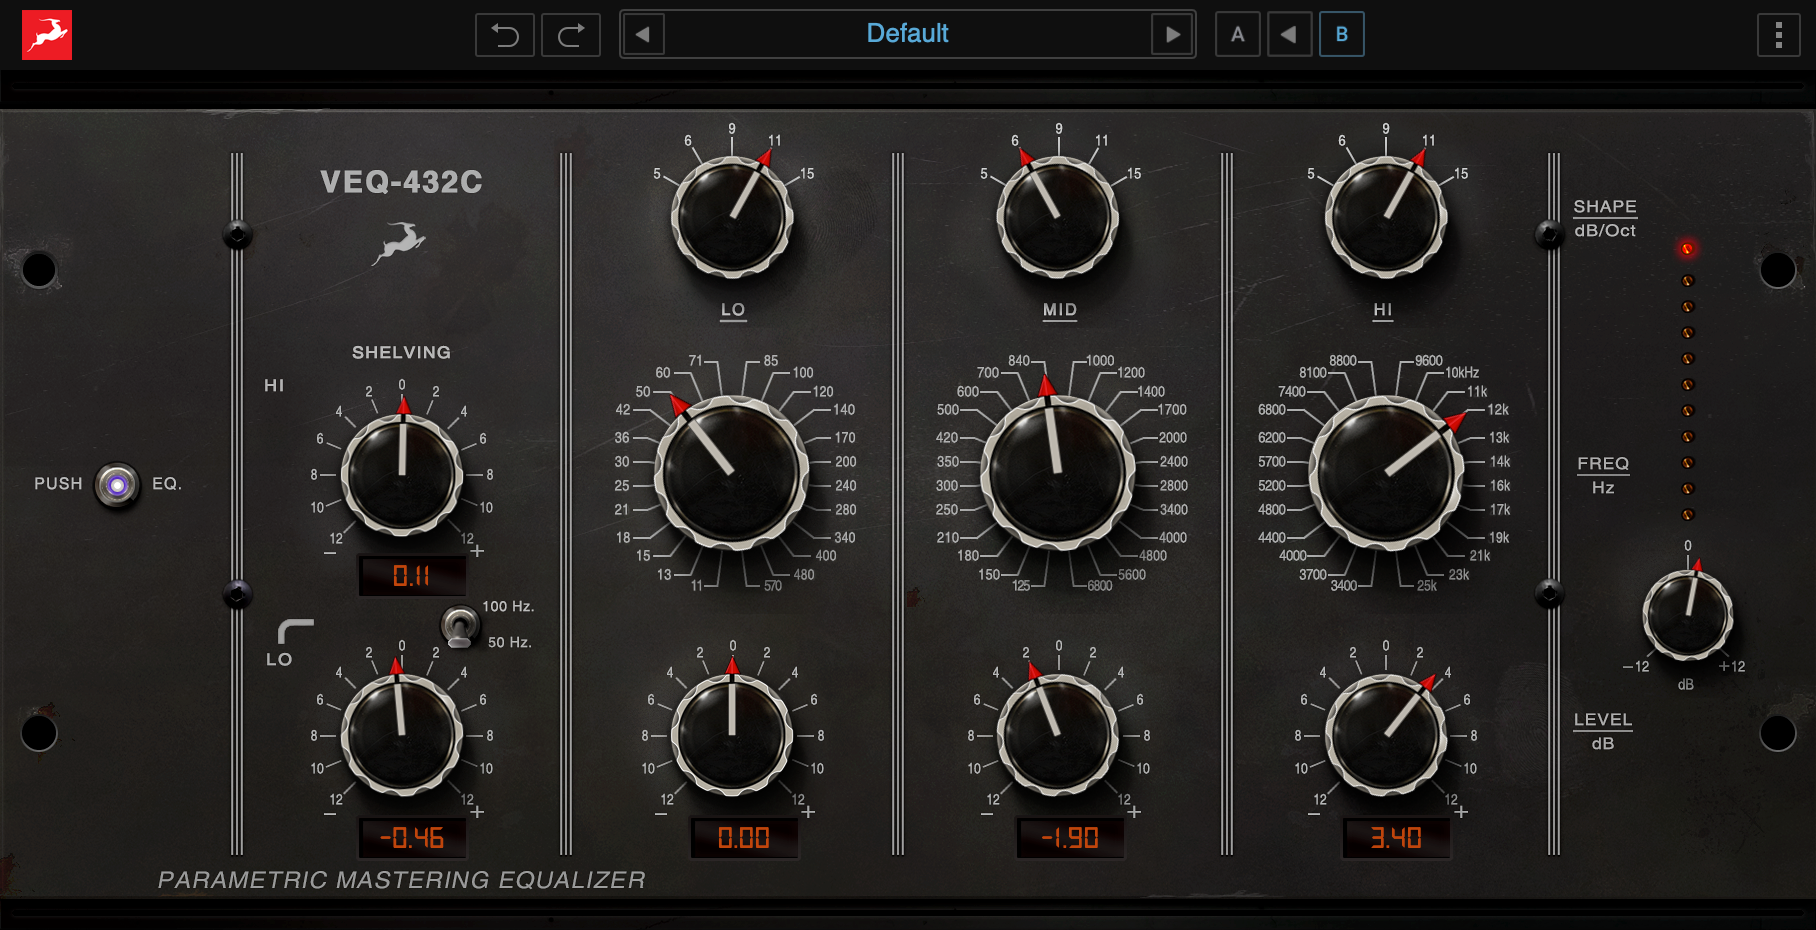The height and width of the screenshot is (930, 1816).
Task: Toggle the PUSH EQ bypass button
Action: 117,485
